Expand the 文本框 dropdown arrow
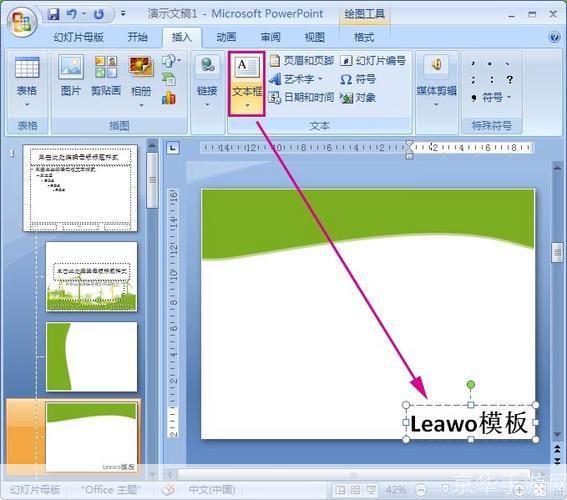 pos(247,106)
